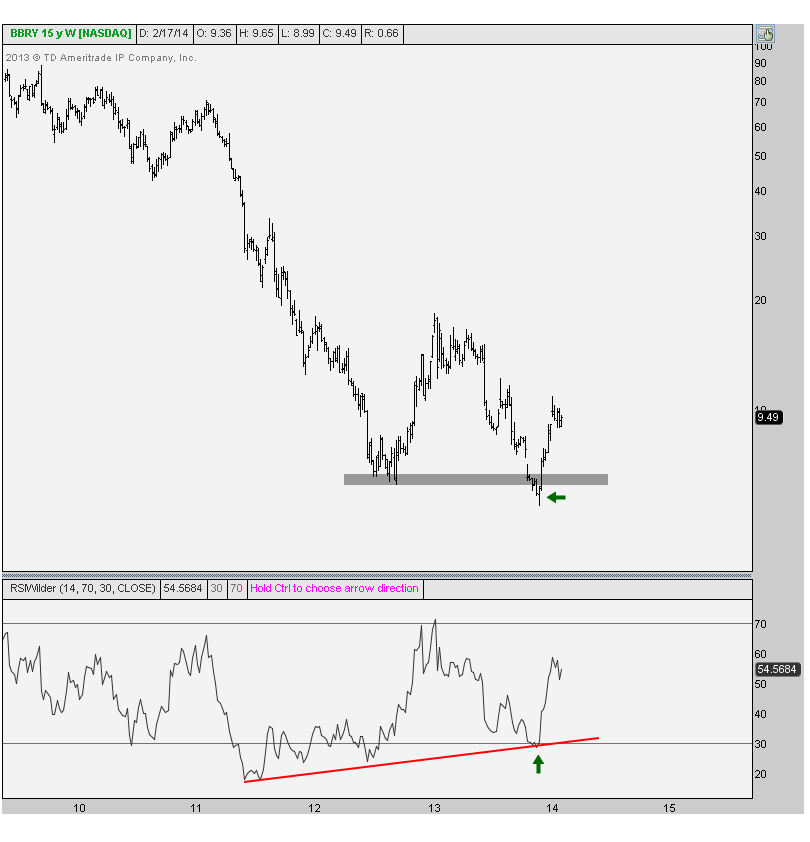This screenshot has height=842, width=810.
Task: Click the 60 label on the RSI axis
Action: click(x=761, y=654)
